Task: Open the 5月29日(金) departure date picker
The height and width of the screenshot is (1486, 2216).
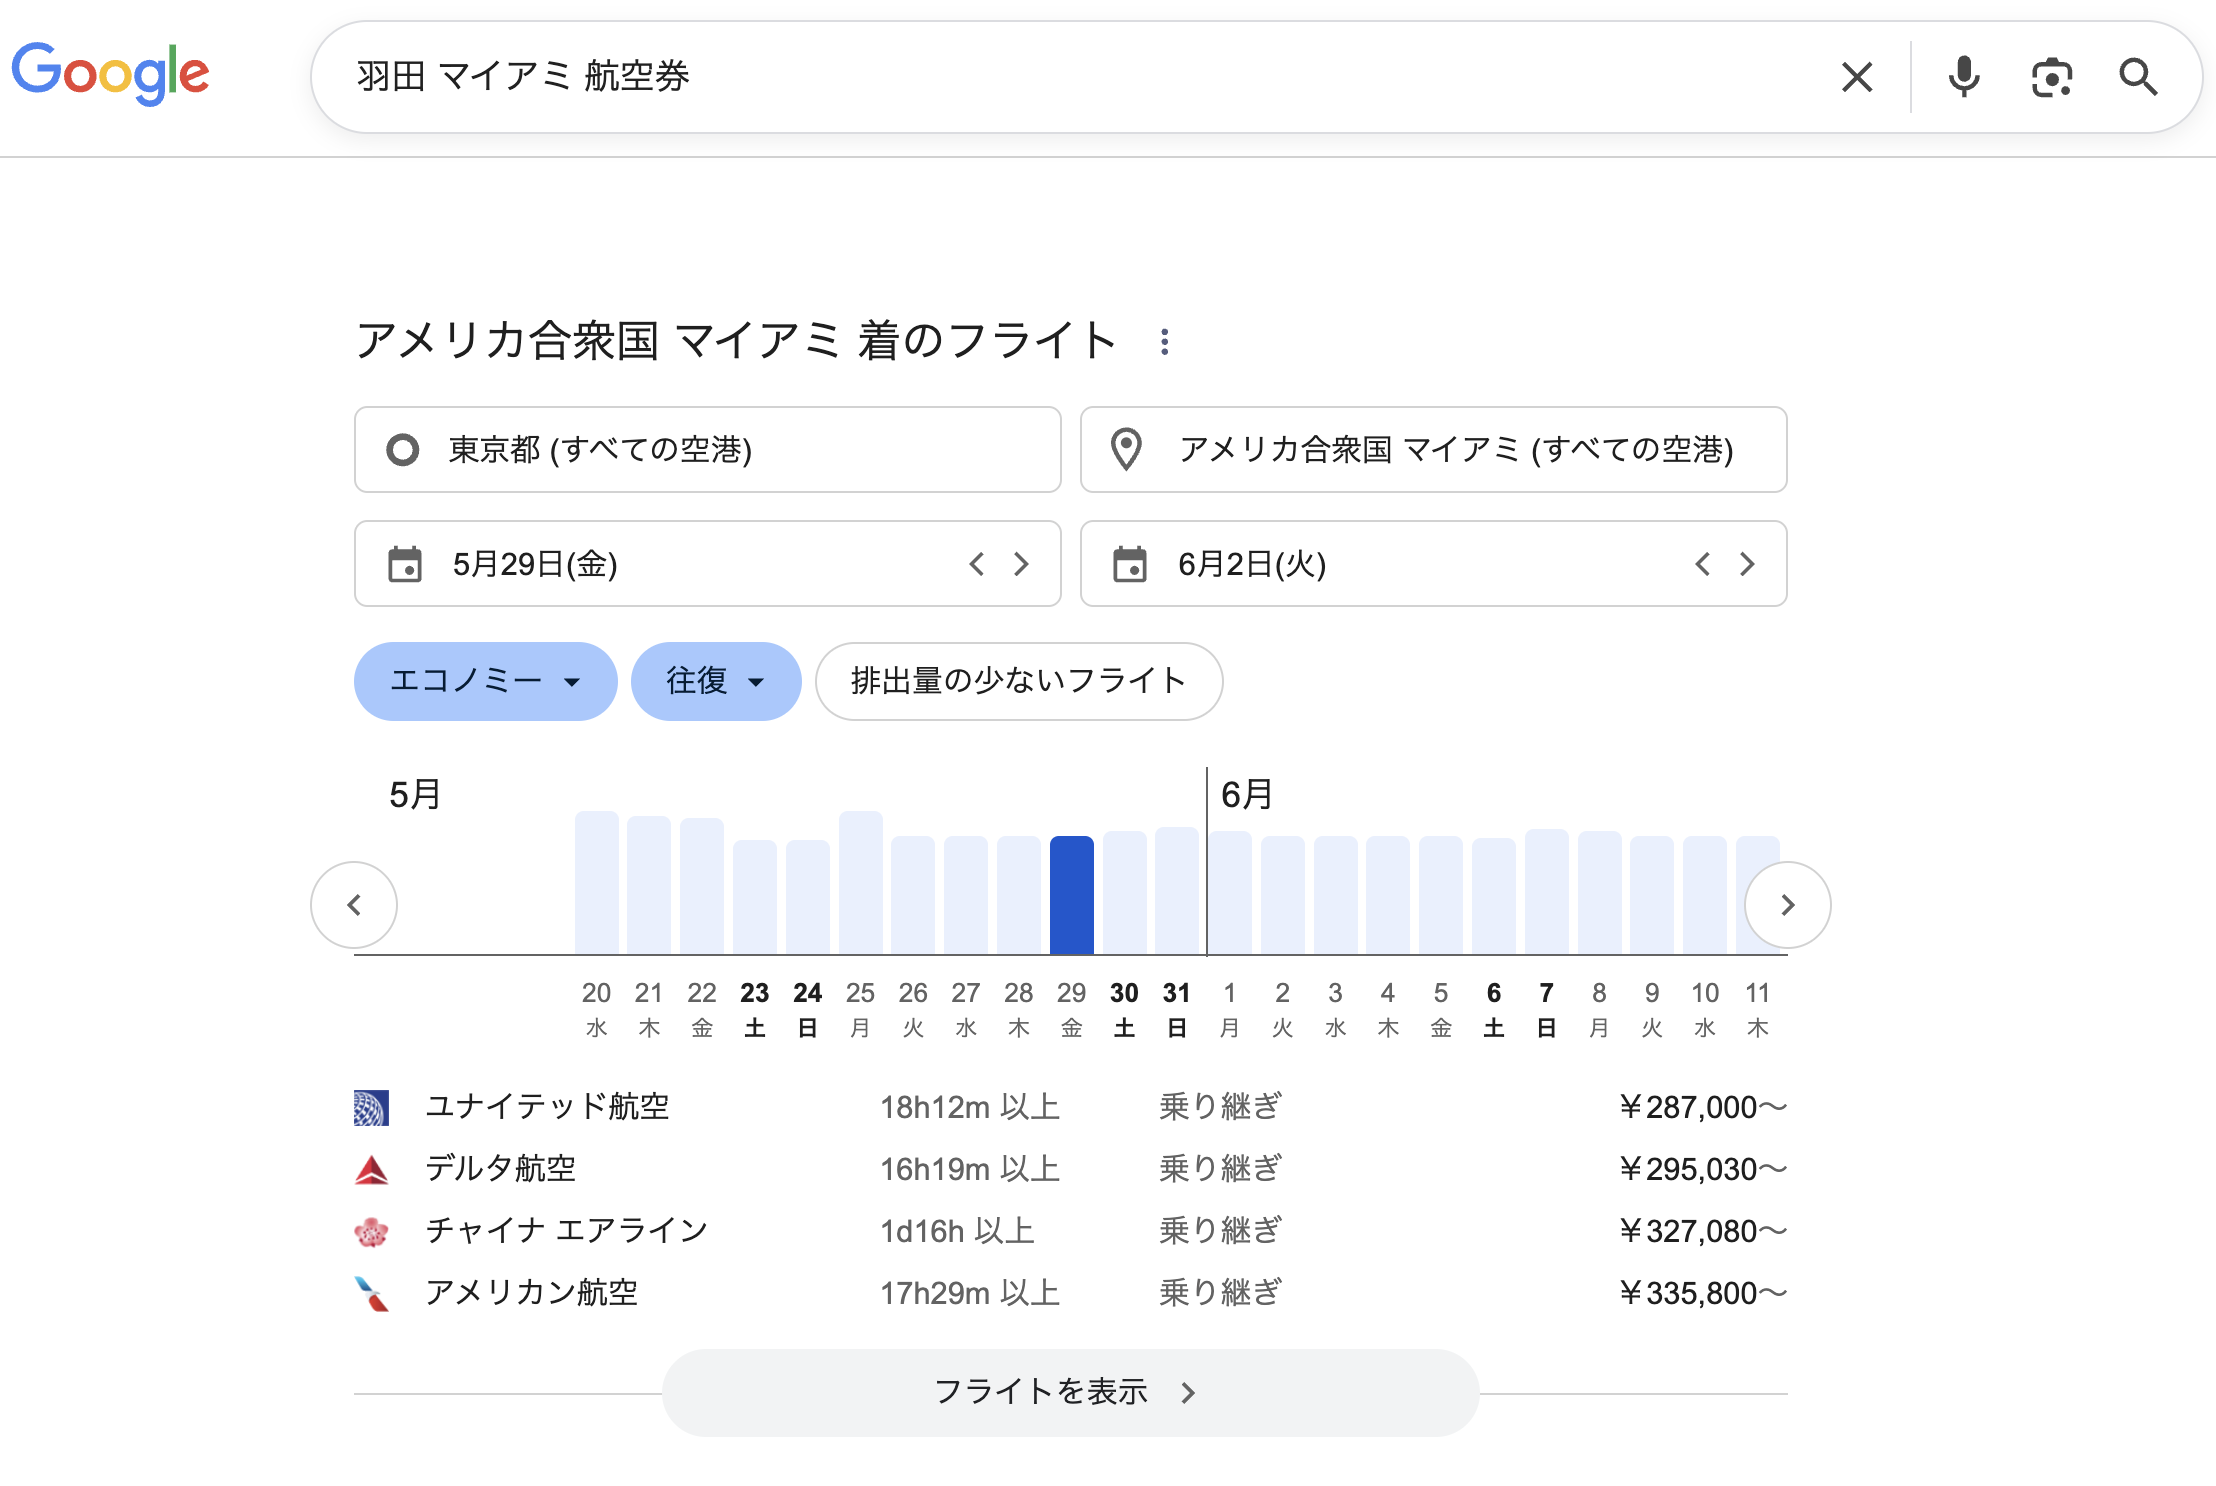Action: click(x=708, y=564)
